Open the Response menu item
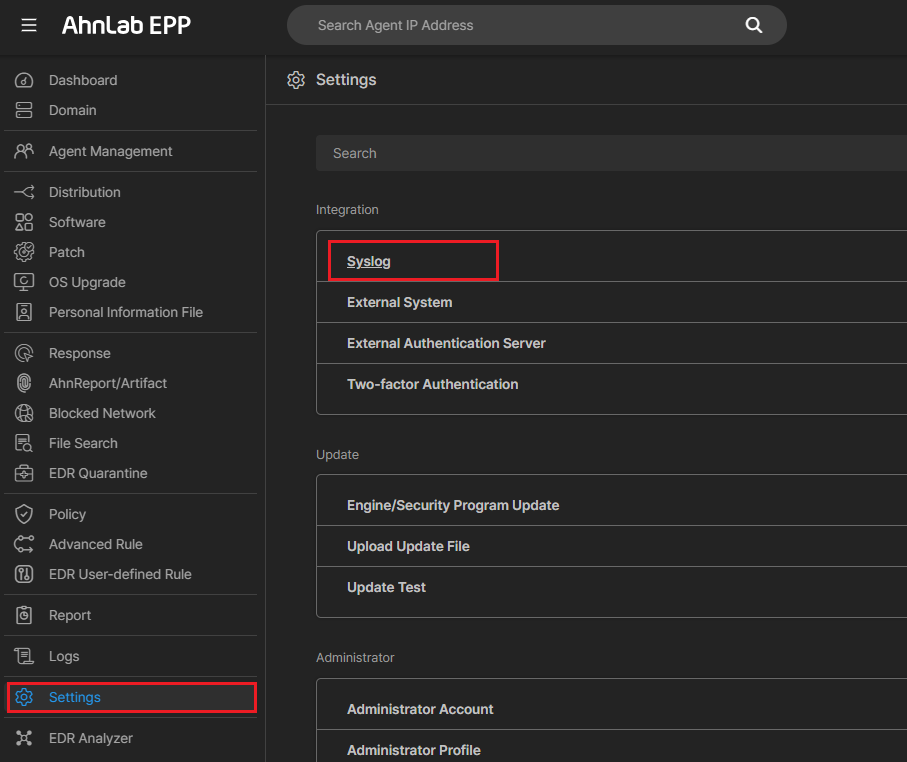The image size is (907, 762). click(x=79, y=354)
